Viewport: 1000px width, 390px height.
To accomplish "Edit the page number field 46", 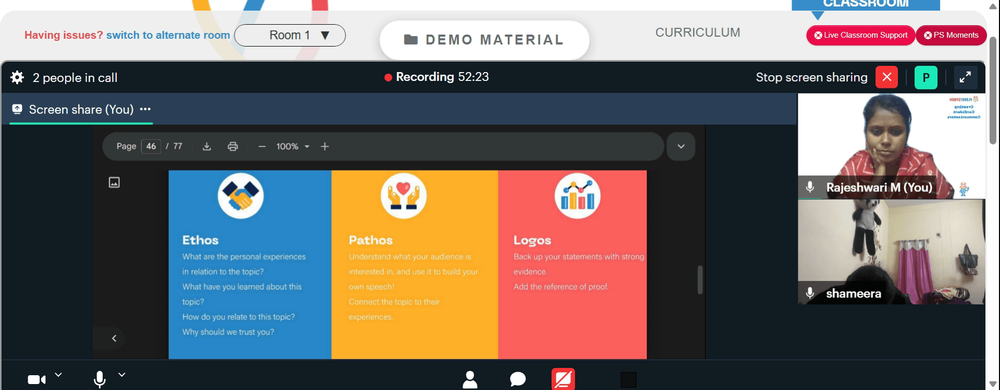I will point(151,147).
